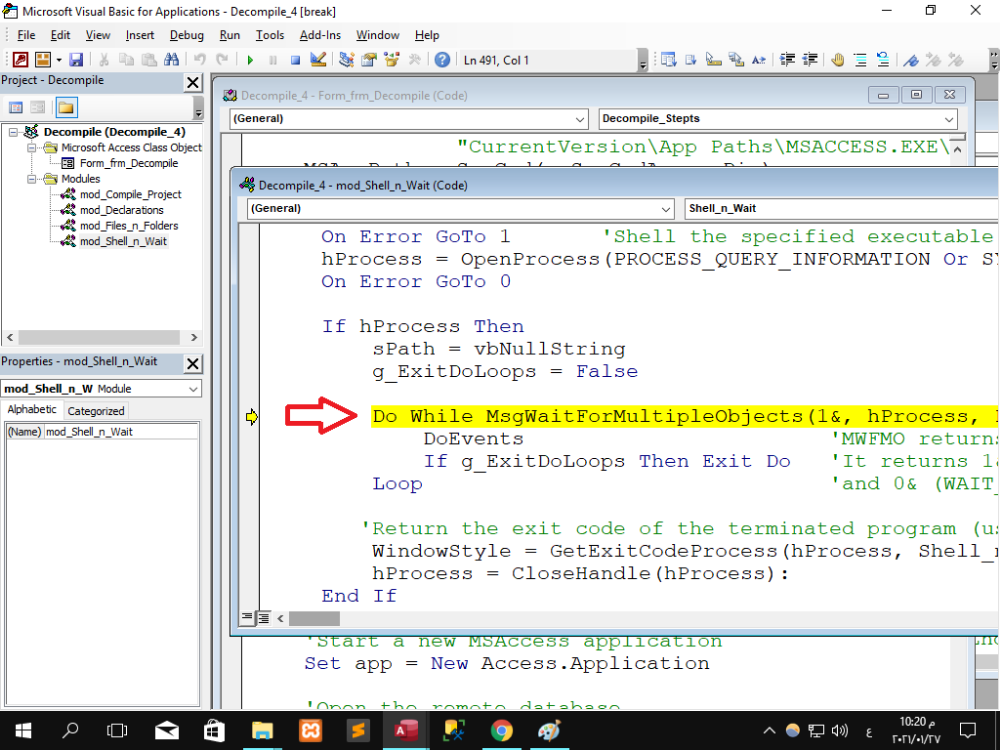Viewport: 1000px width, 750px height.
Task: Open the Edit menu
Action: (x=61, y=35)
